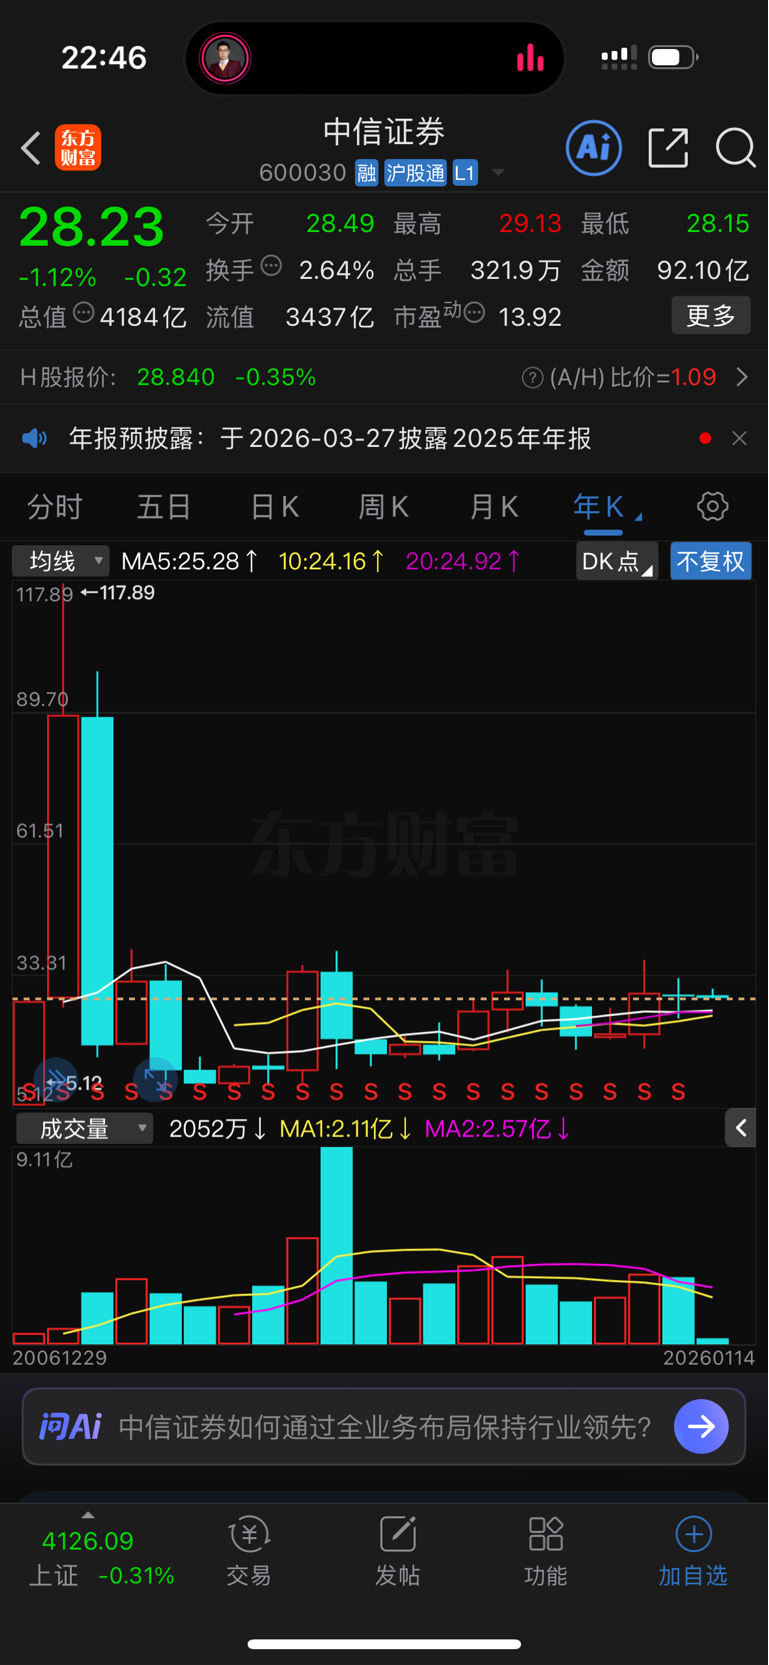This screenshot has width=769, height=1665.
Task: Tap the tallest cyan volume bar
Action: (x=337, y=1245)
